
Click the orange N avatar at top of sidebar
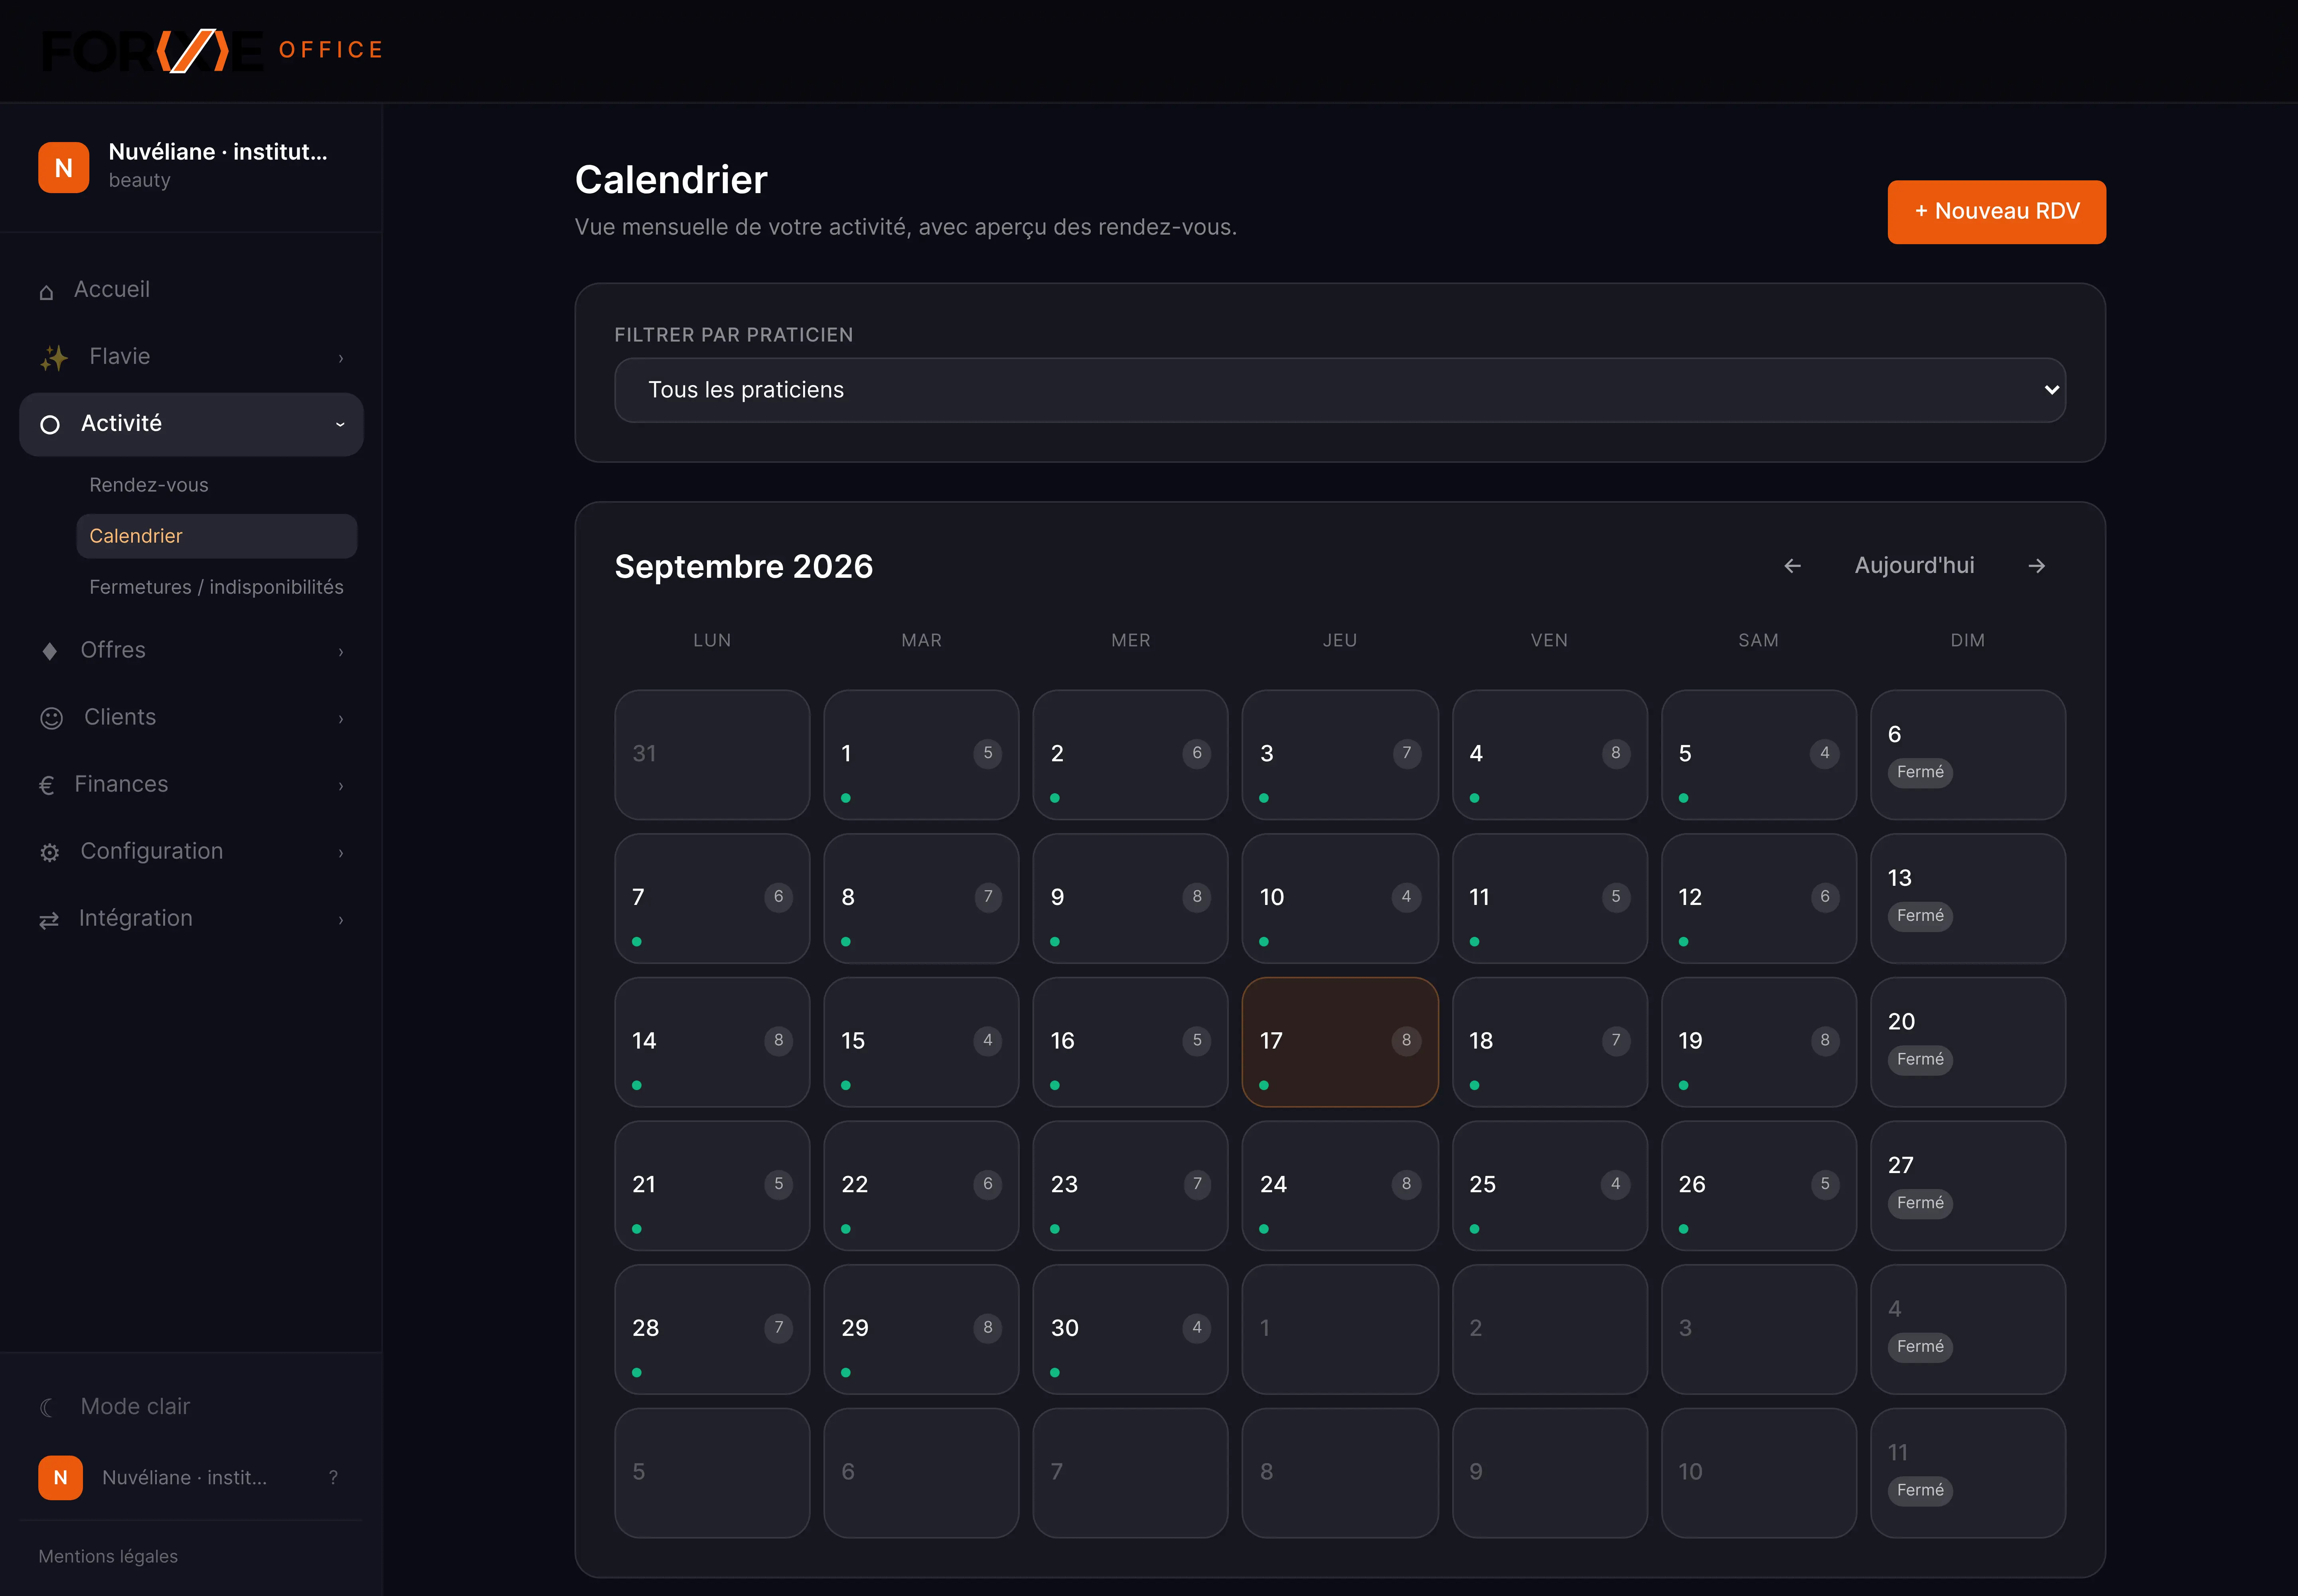pos(63,167)
